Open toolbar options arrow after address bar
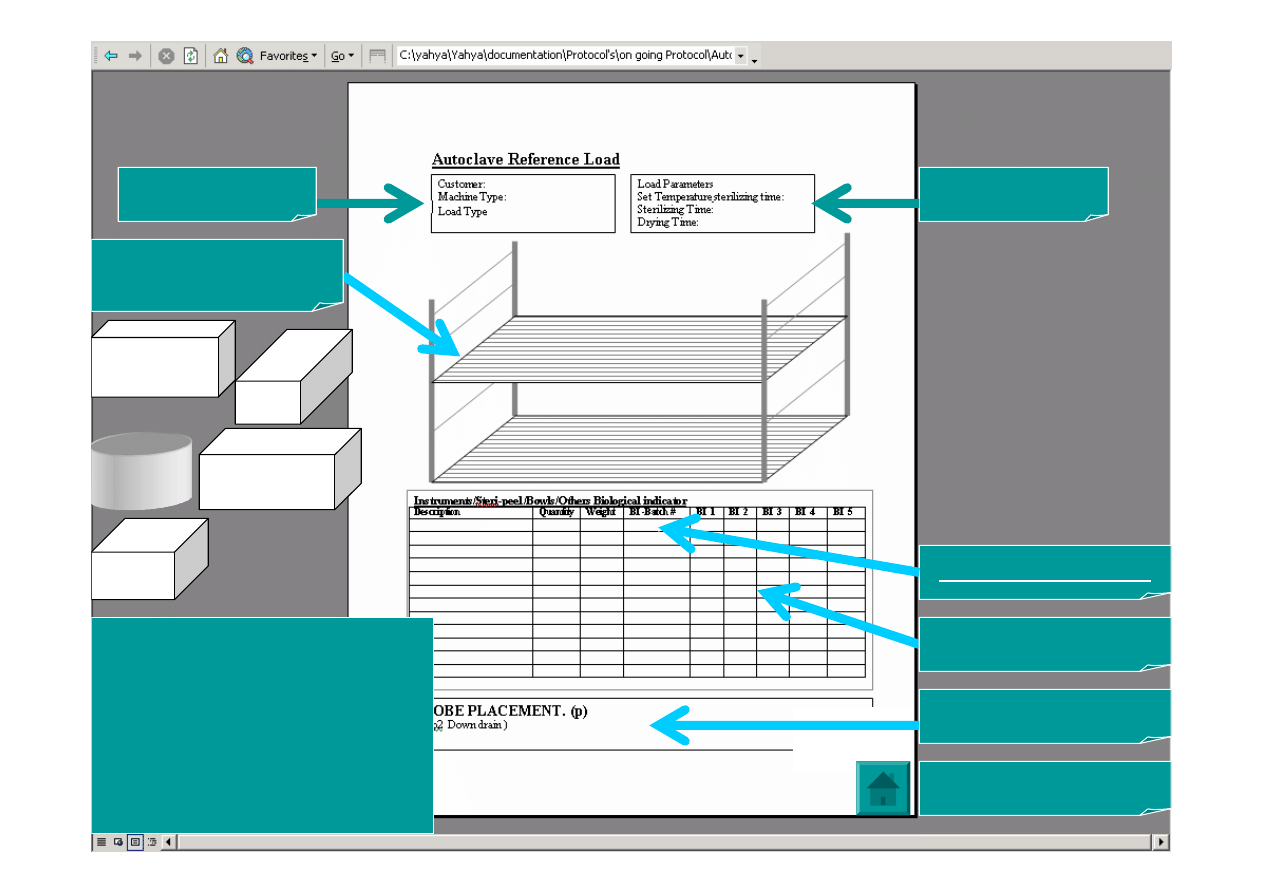Viewport: 1263px width, 893px height. tap(754, 58)
